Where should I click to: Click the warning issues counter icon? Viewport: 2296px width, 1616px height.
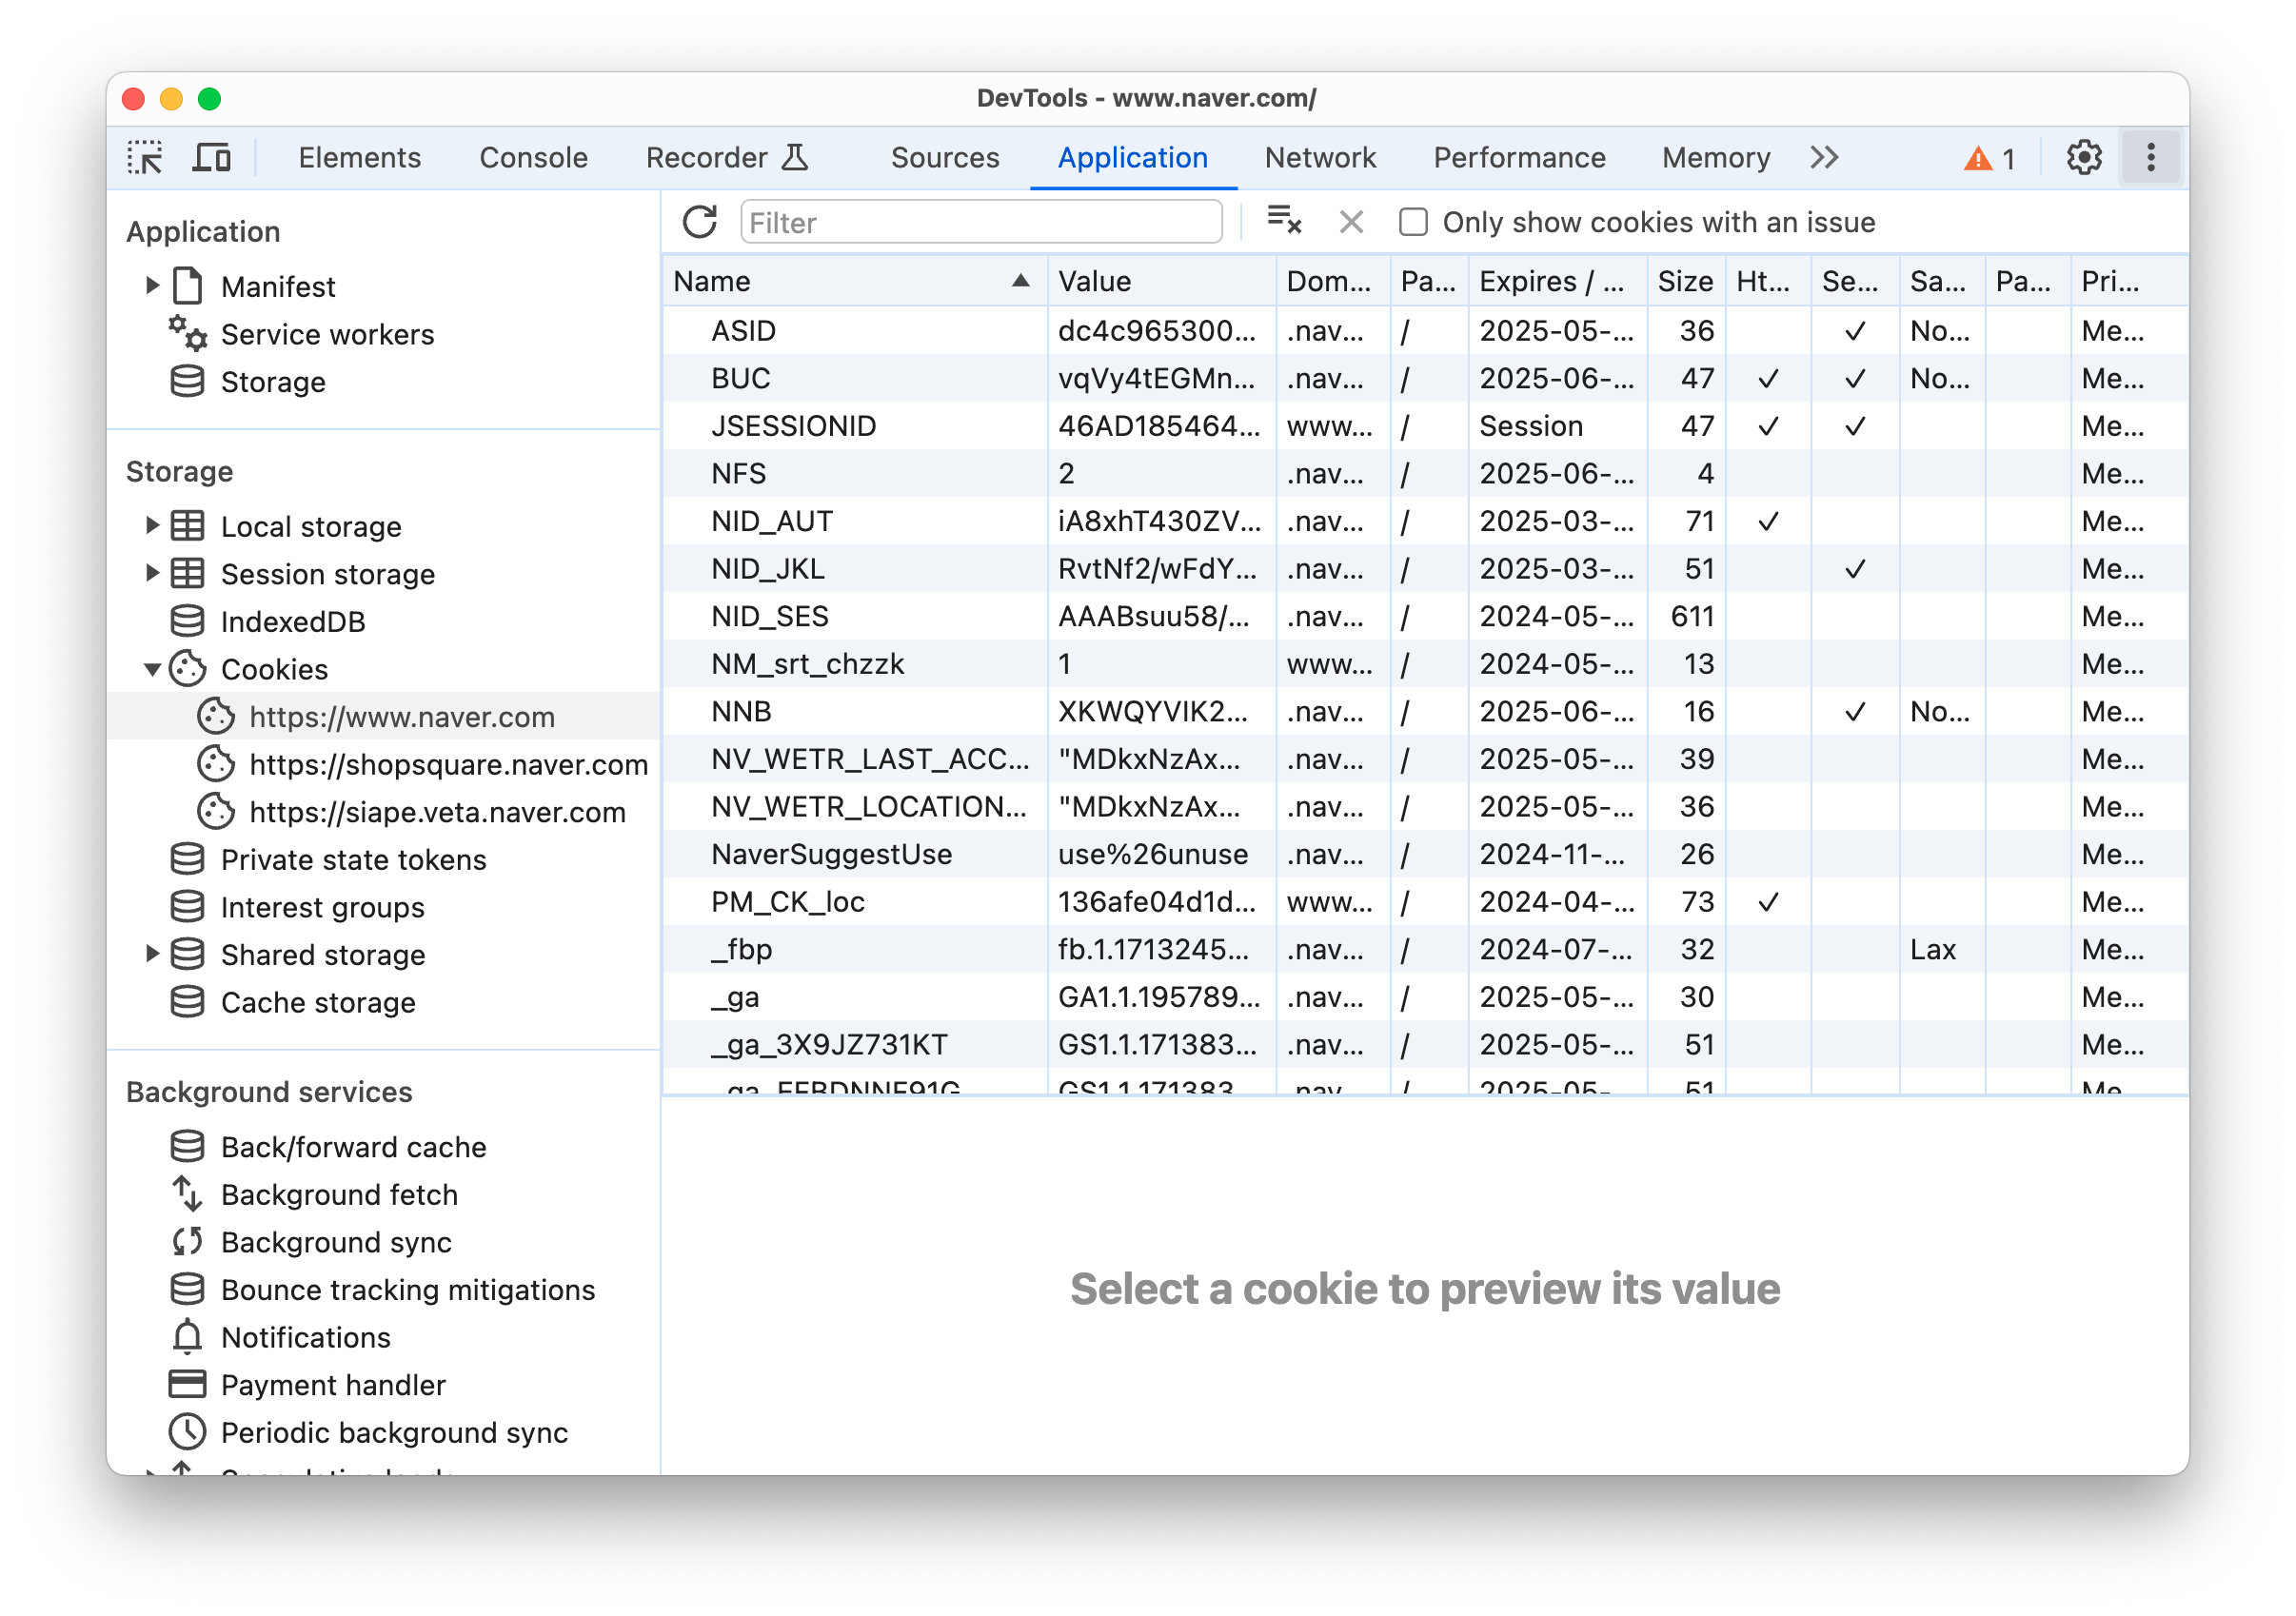tap(1989, 159)
